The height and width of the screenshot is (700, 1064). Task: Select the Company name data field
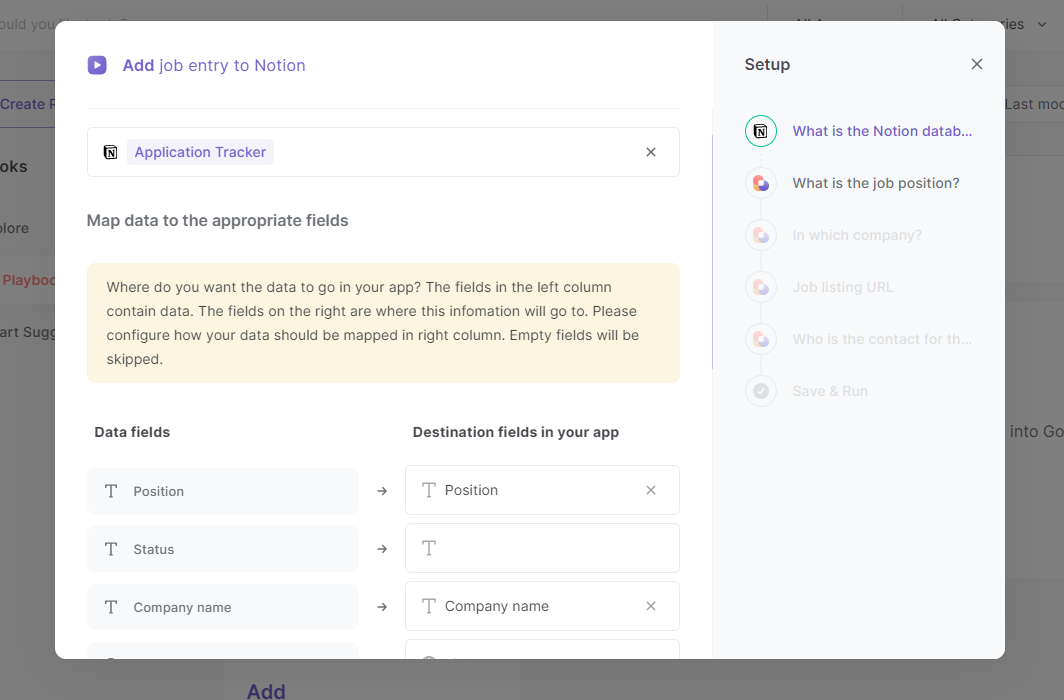(x=222, y=607)
